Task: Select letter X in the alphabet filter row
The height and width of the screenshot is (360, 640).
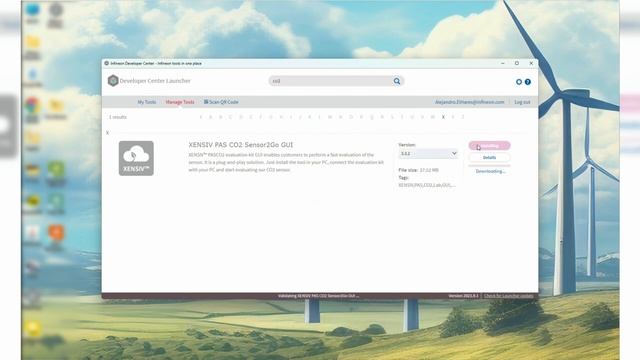Action: (443, 117)
